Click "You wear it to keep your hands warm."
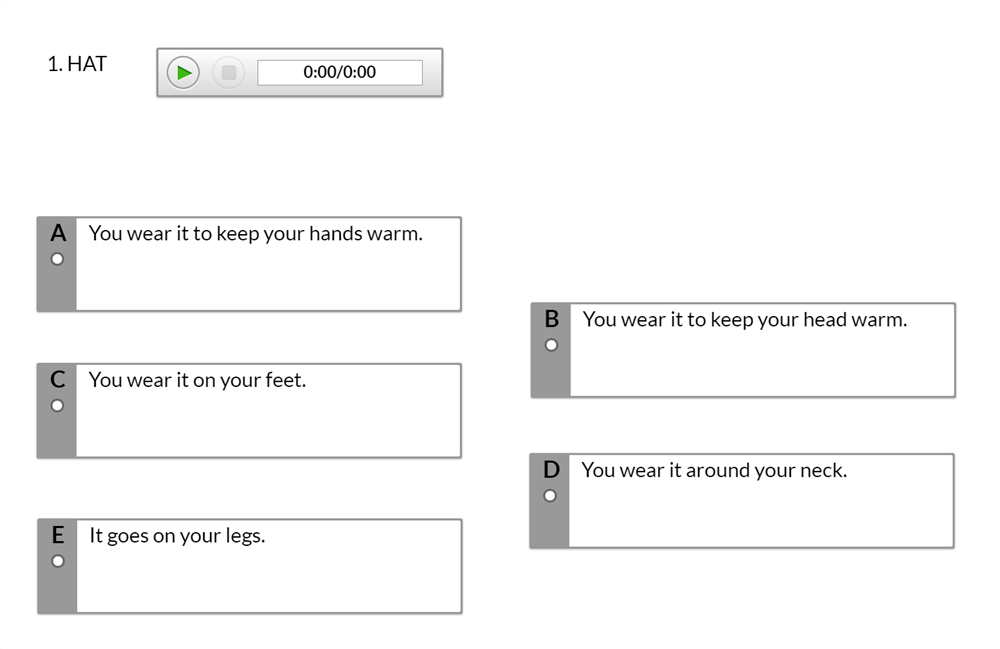The height and width of the screenshot is (649, 1000). pyautogui.click(x=255, y=234)
